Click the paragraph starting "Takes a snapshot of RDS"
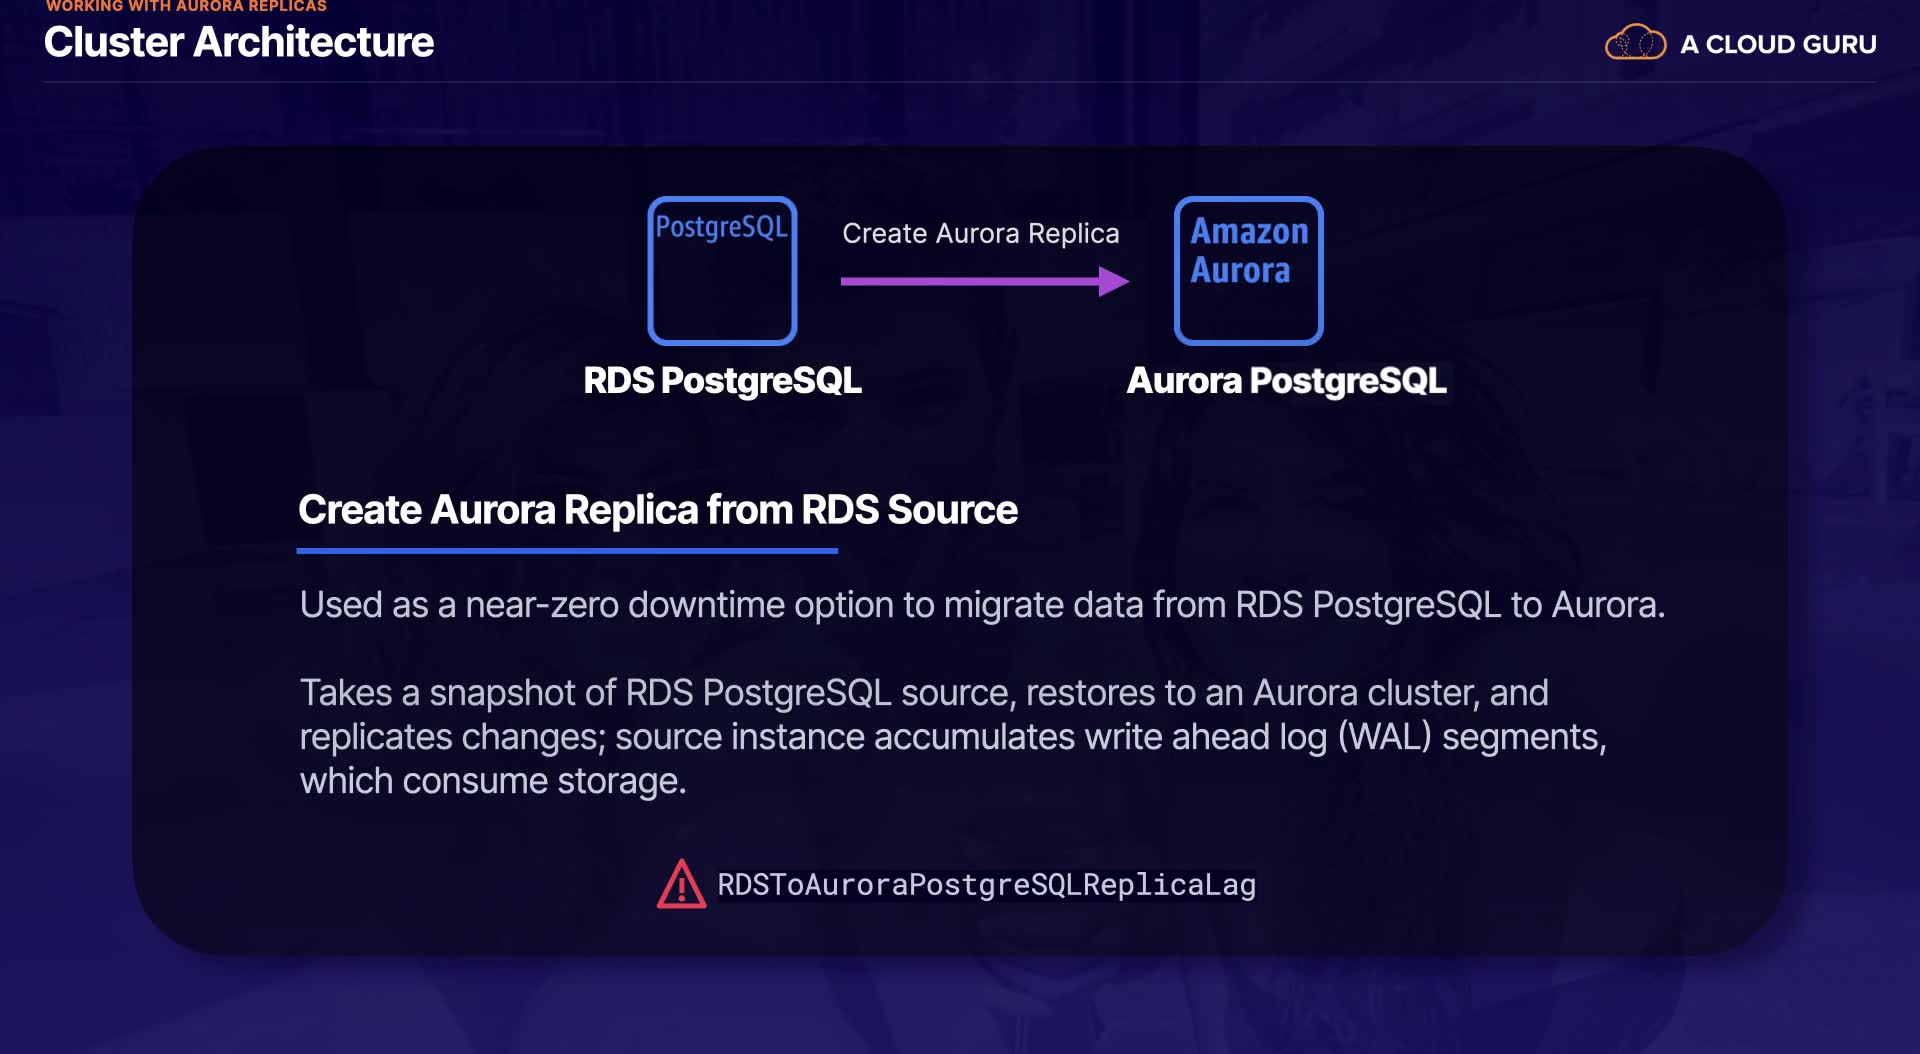Viewport: 1920px width, 1054px height. (x=953, y=736)
